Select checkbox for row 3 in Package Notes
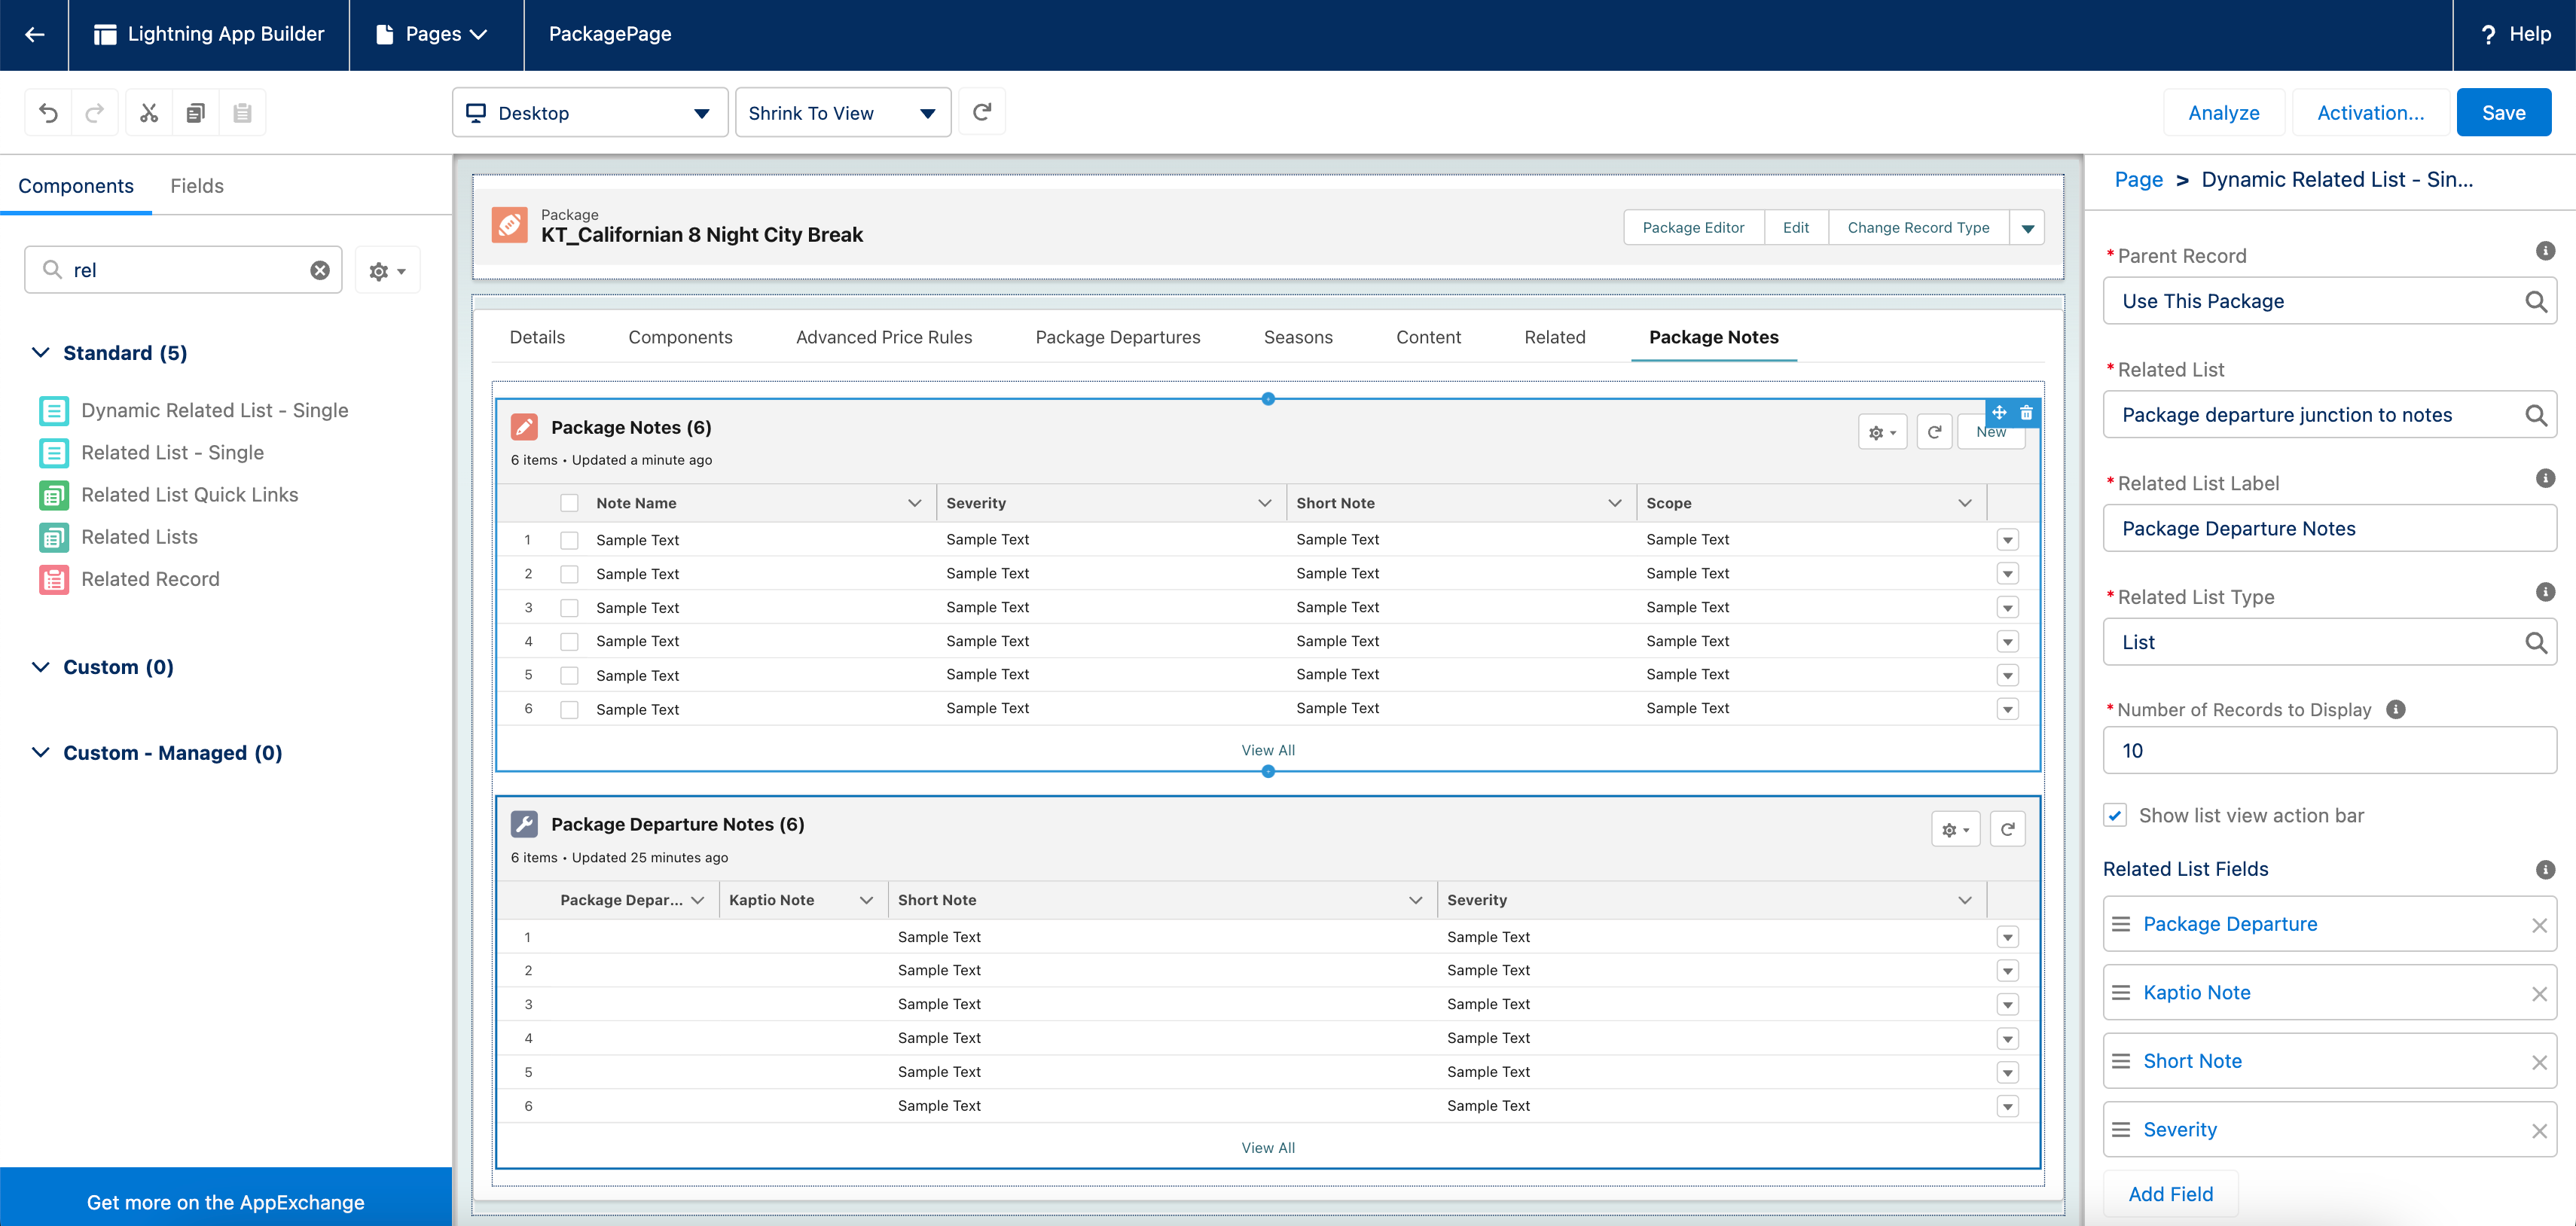 point(569,608)
